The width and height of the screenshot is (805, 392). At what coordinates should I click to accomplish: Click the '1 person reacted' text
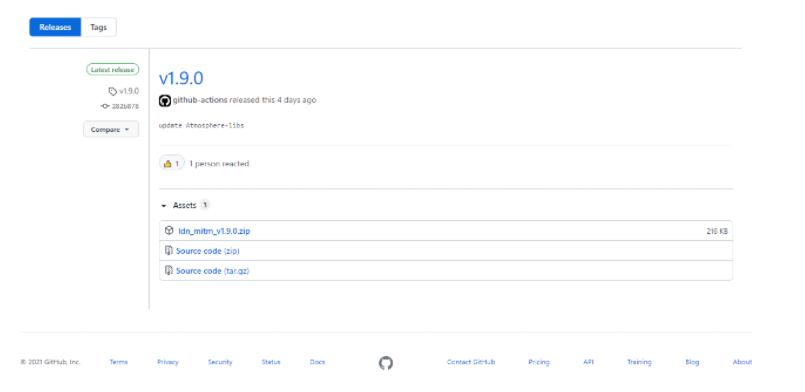tap(219, 164)
